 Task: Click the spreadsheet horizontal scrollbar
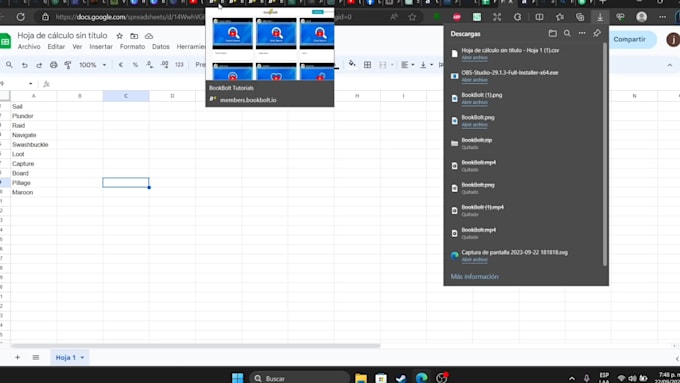point(196,346)
